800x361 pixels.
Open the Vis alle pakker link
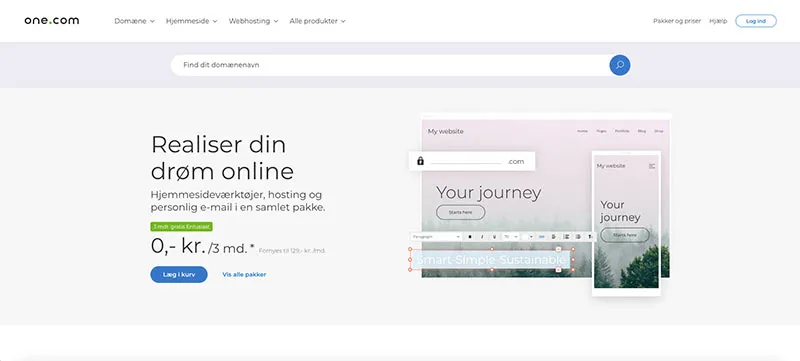pos(244,274)
